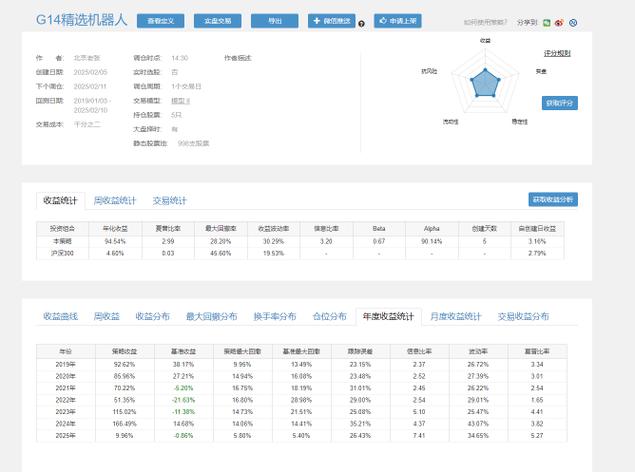Open the 评分规则 link
Screen dimensions: 635x472
pyautogui.click(x=557, y=51)
